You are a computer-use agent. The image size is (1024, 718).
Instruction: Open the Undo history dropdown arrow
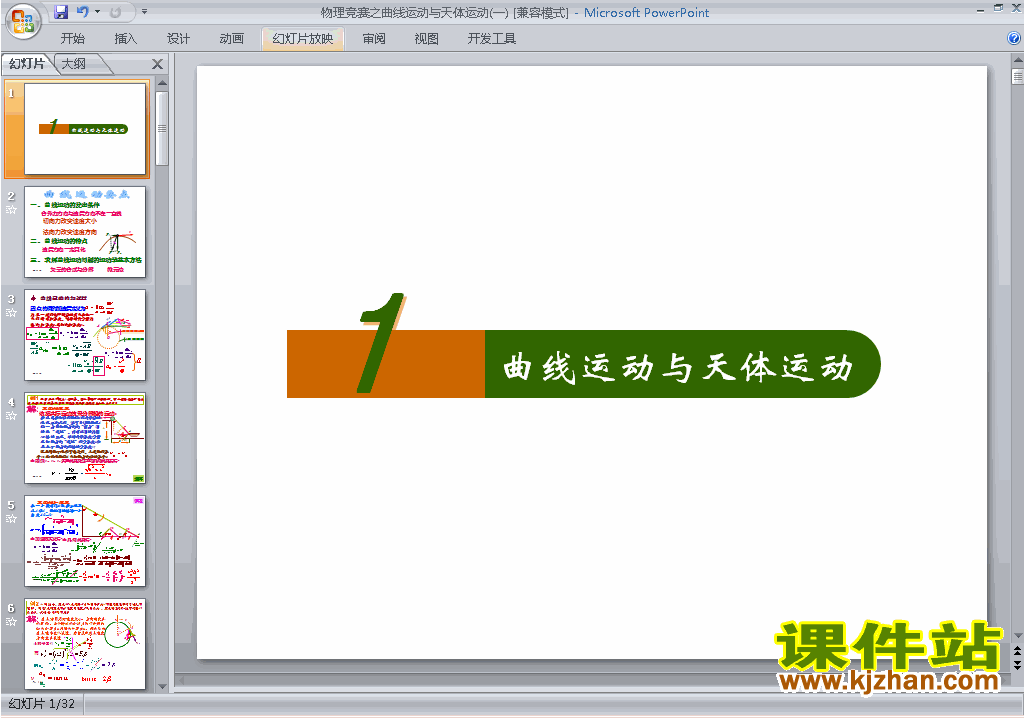[x=97, y=12]
